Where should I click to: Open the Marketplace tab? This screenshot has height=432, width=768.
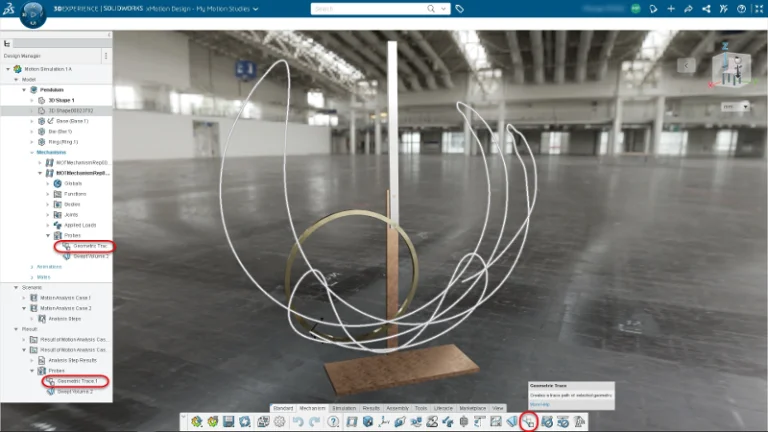pyautogui.click(x=472, y=408)
